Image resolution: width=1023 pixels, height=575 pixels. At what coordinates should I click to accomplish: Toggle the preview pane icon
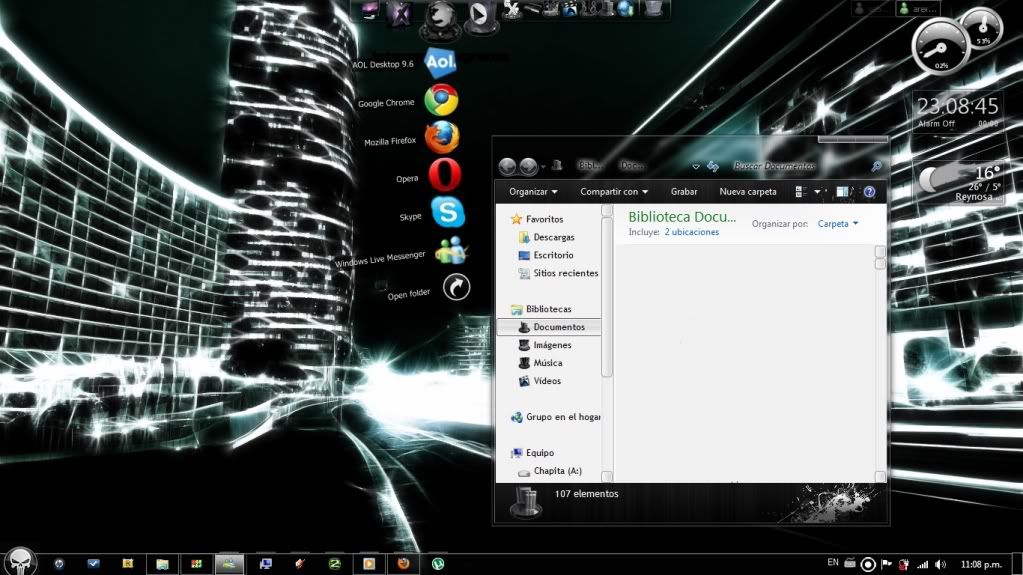(x=842, y=192)
